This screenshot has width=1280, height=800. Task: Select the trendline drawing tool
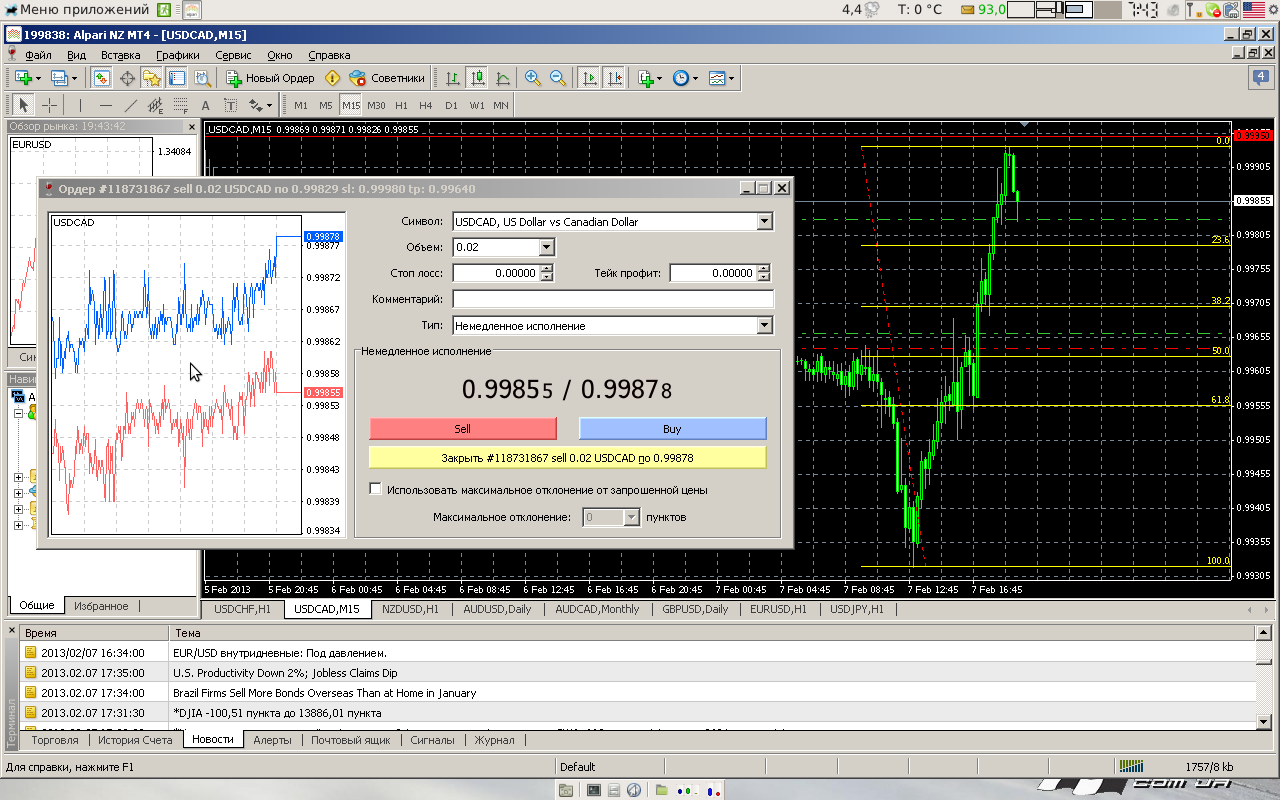point(130,105)
